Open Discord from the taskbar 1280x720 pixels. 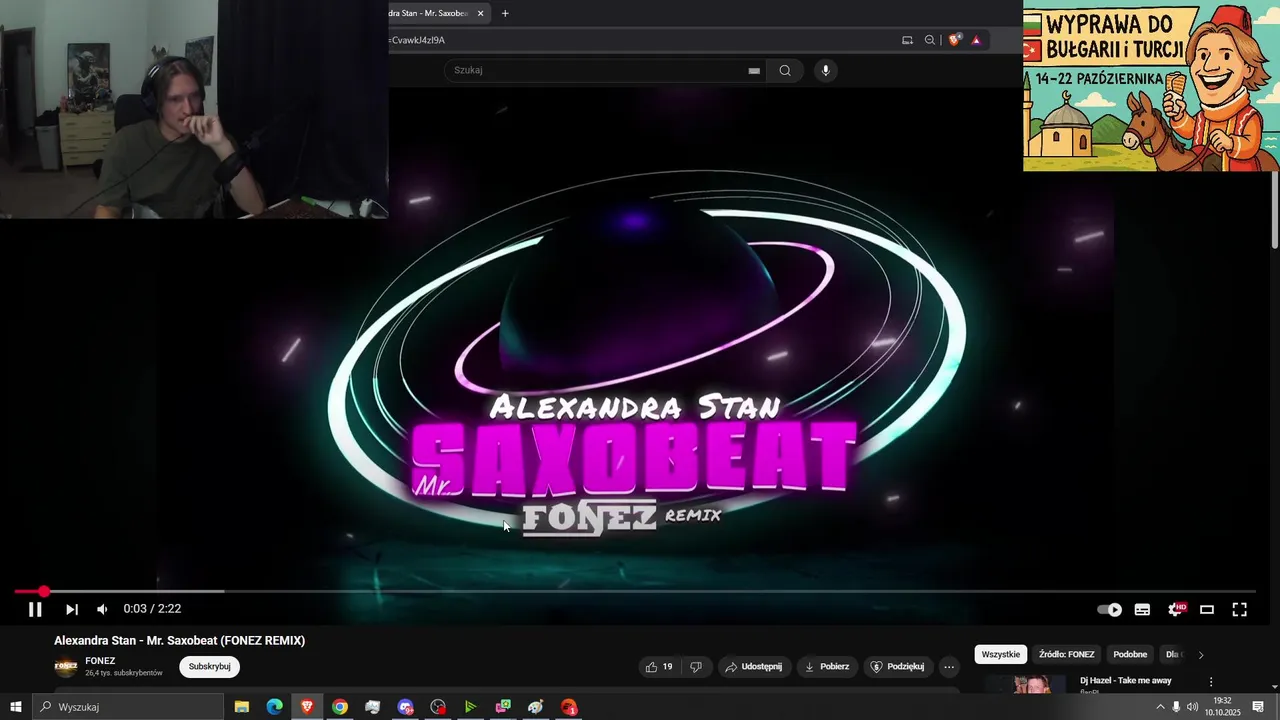405,707
